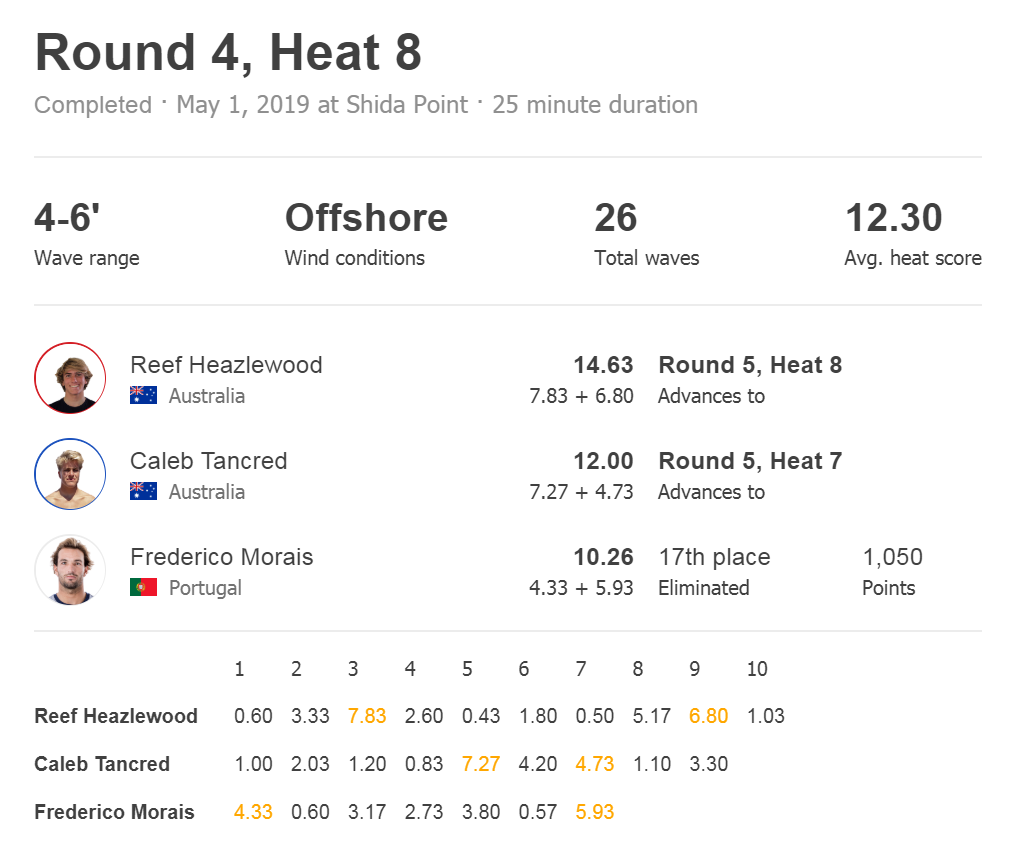The height and width of the screenshot is (862, 1016).
Task: Click the Australian flag under Caleb Tancred
Action: point(143,491)
